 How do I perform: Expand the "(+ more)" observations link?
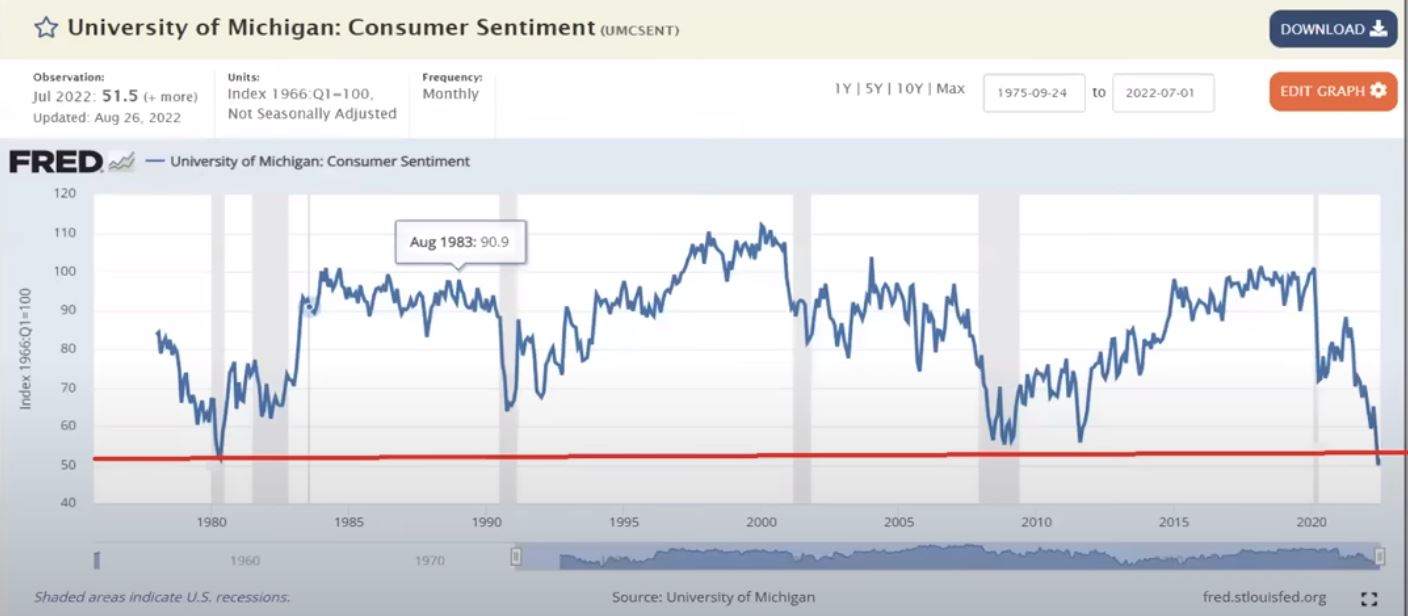[170, 97]
